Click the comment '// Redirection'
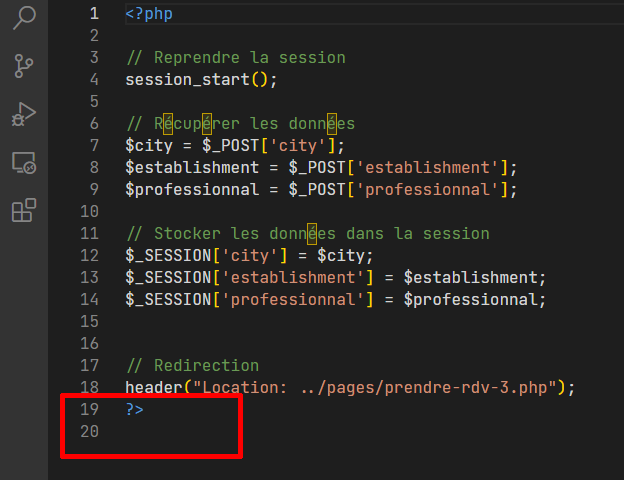This screenshot has height=480, width=624. 193,365
